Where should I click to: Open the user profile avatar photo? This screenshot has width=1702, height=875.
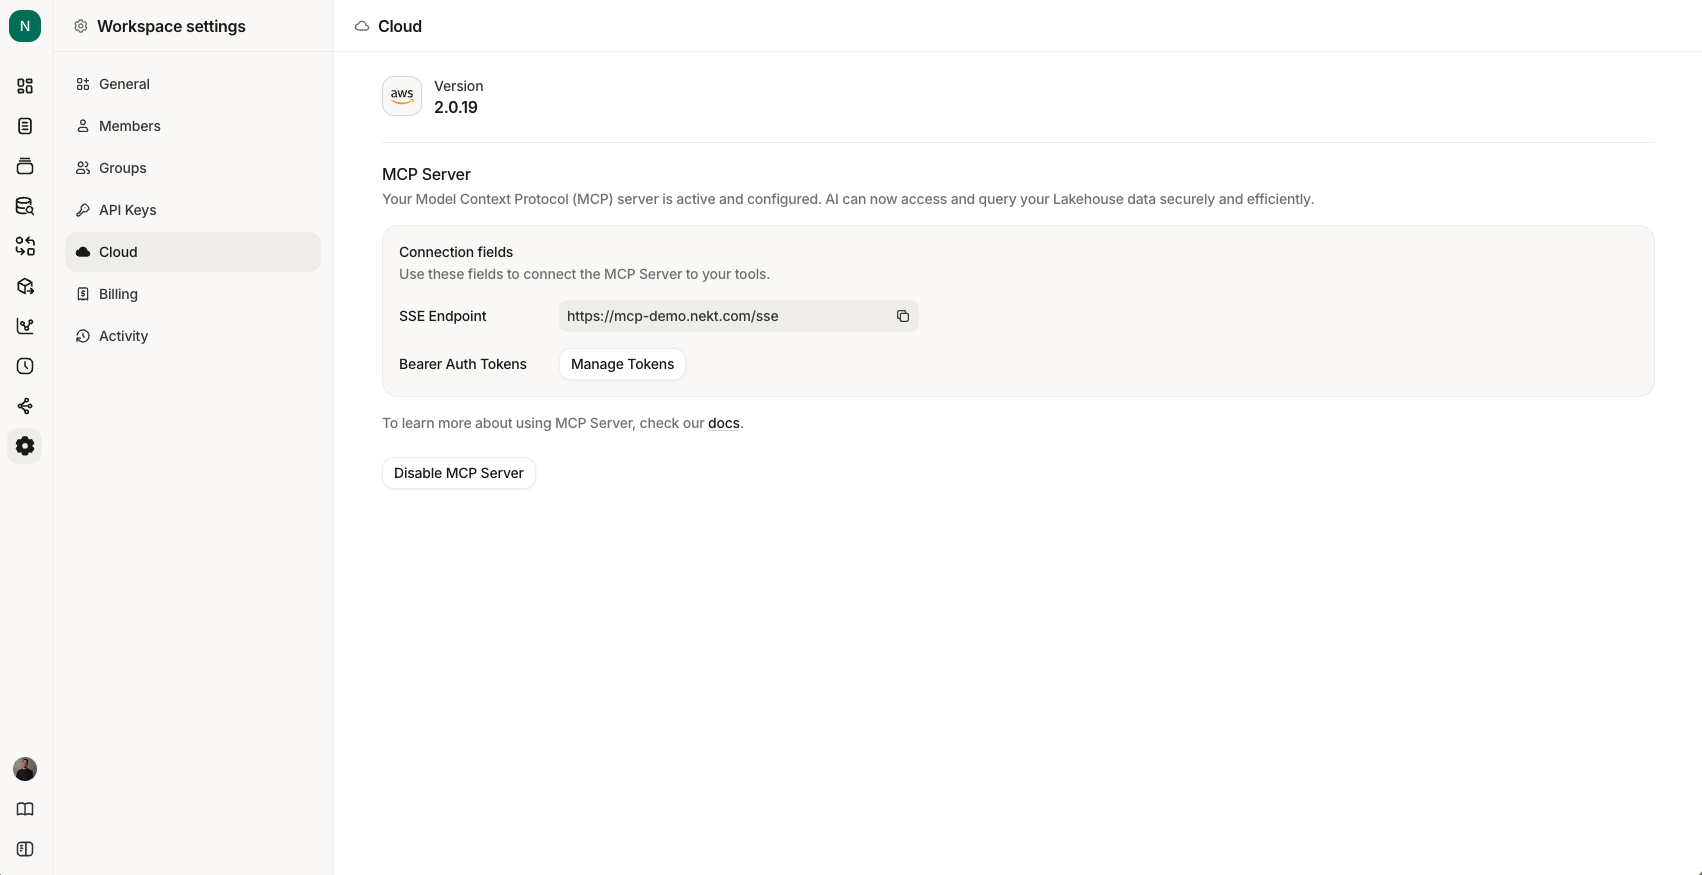coord(25,769)
